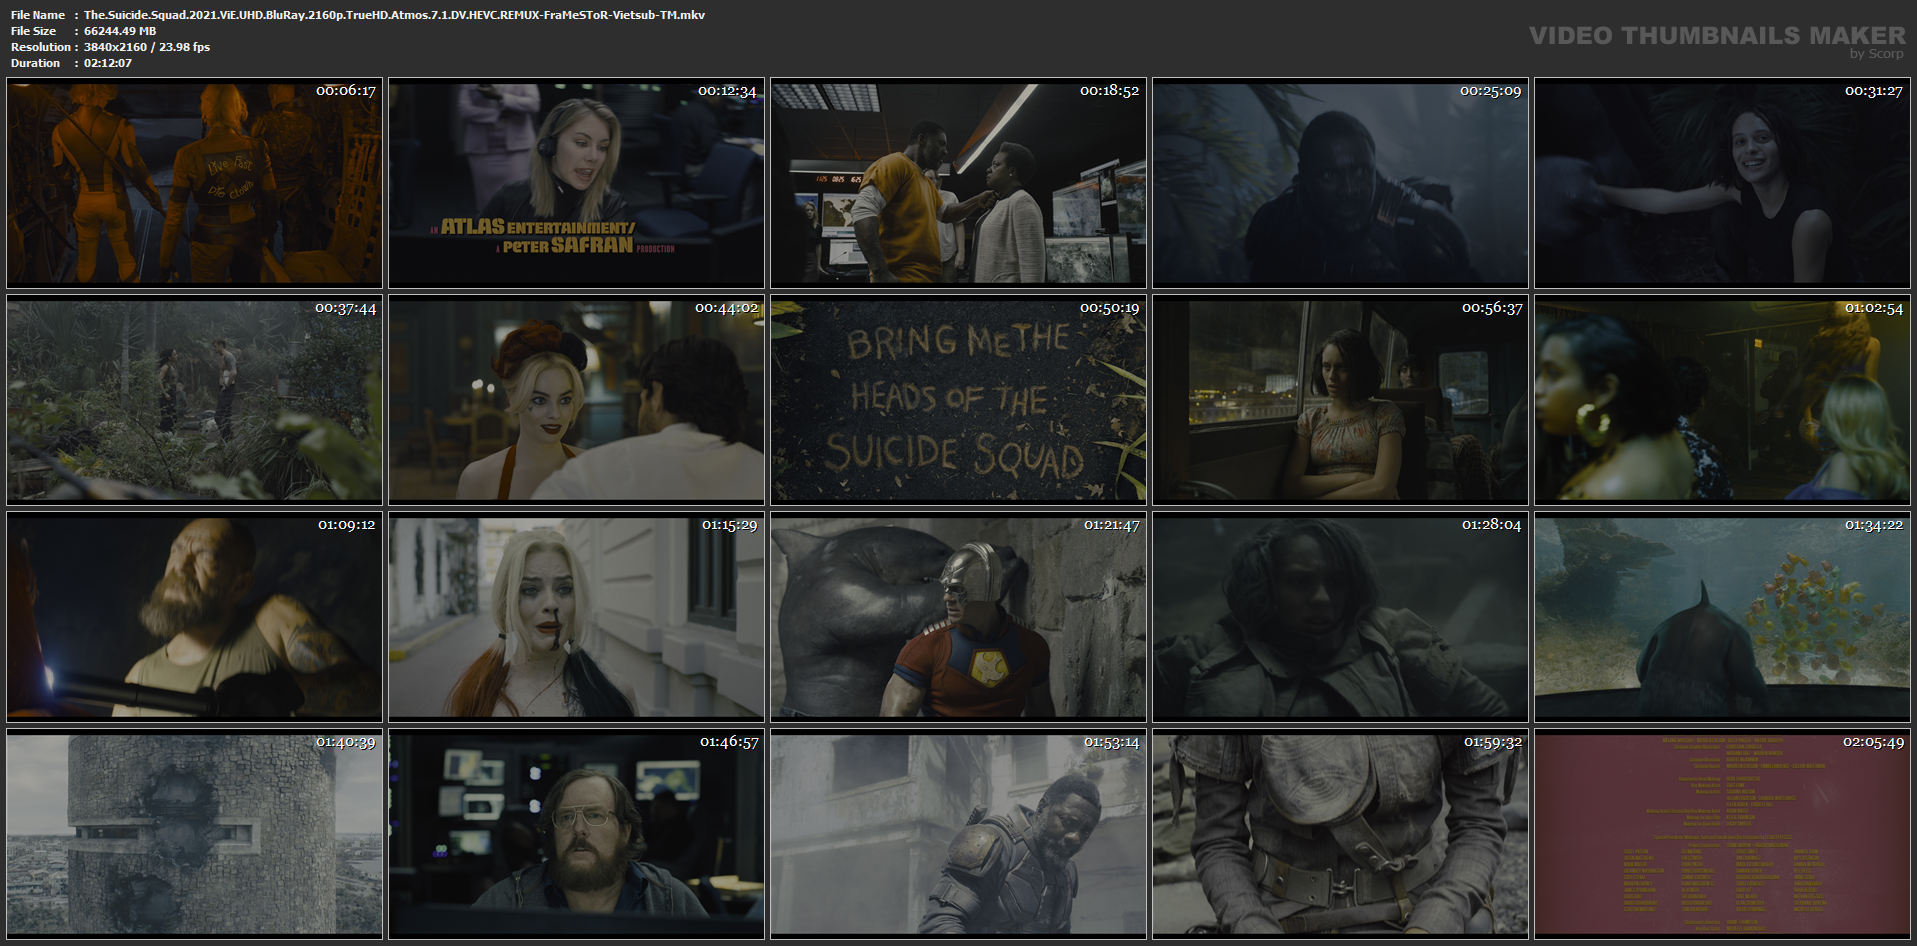The width and height of the screenshot is (1917, 946).
Task: Select the armored soldier thumbnail at 01:53:14
Action: [958, 834]
